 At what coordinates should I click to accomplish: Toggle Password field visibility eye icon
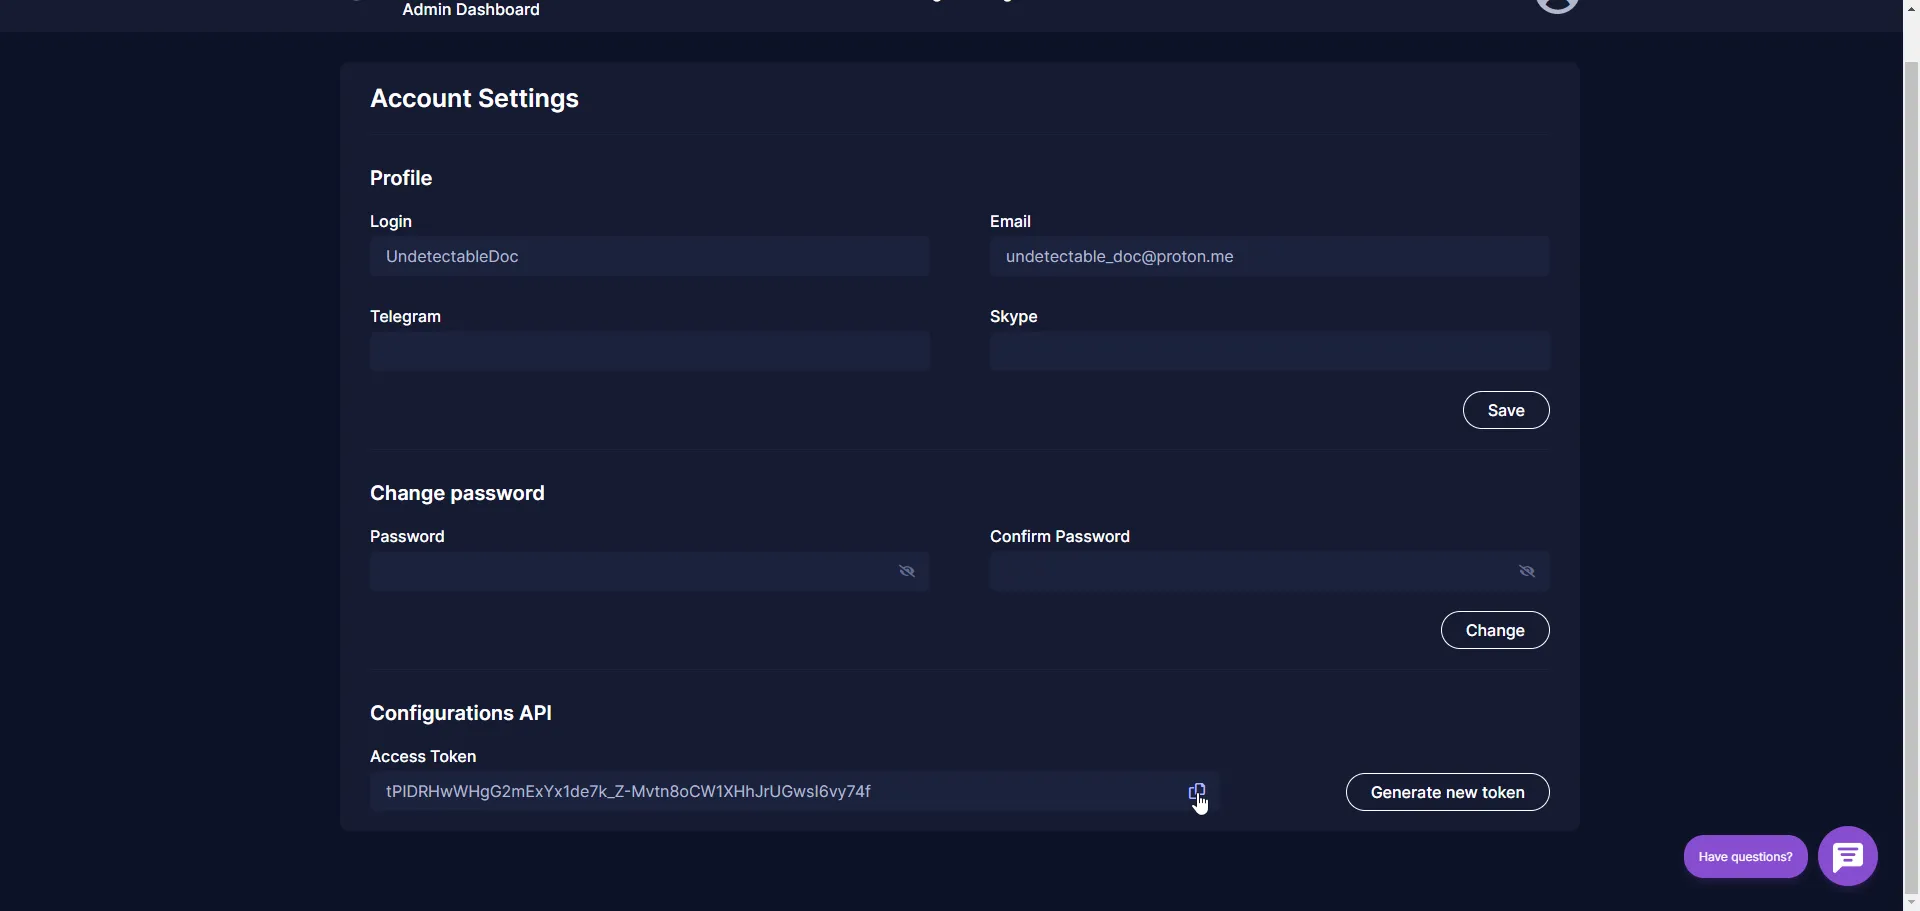click(907, 571)
